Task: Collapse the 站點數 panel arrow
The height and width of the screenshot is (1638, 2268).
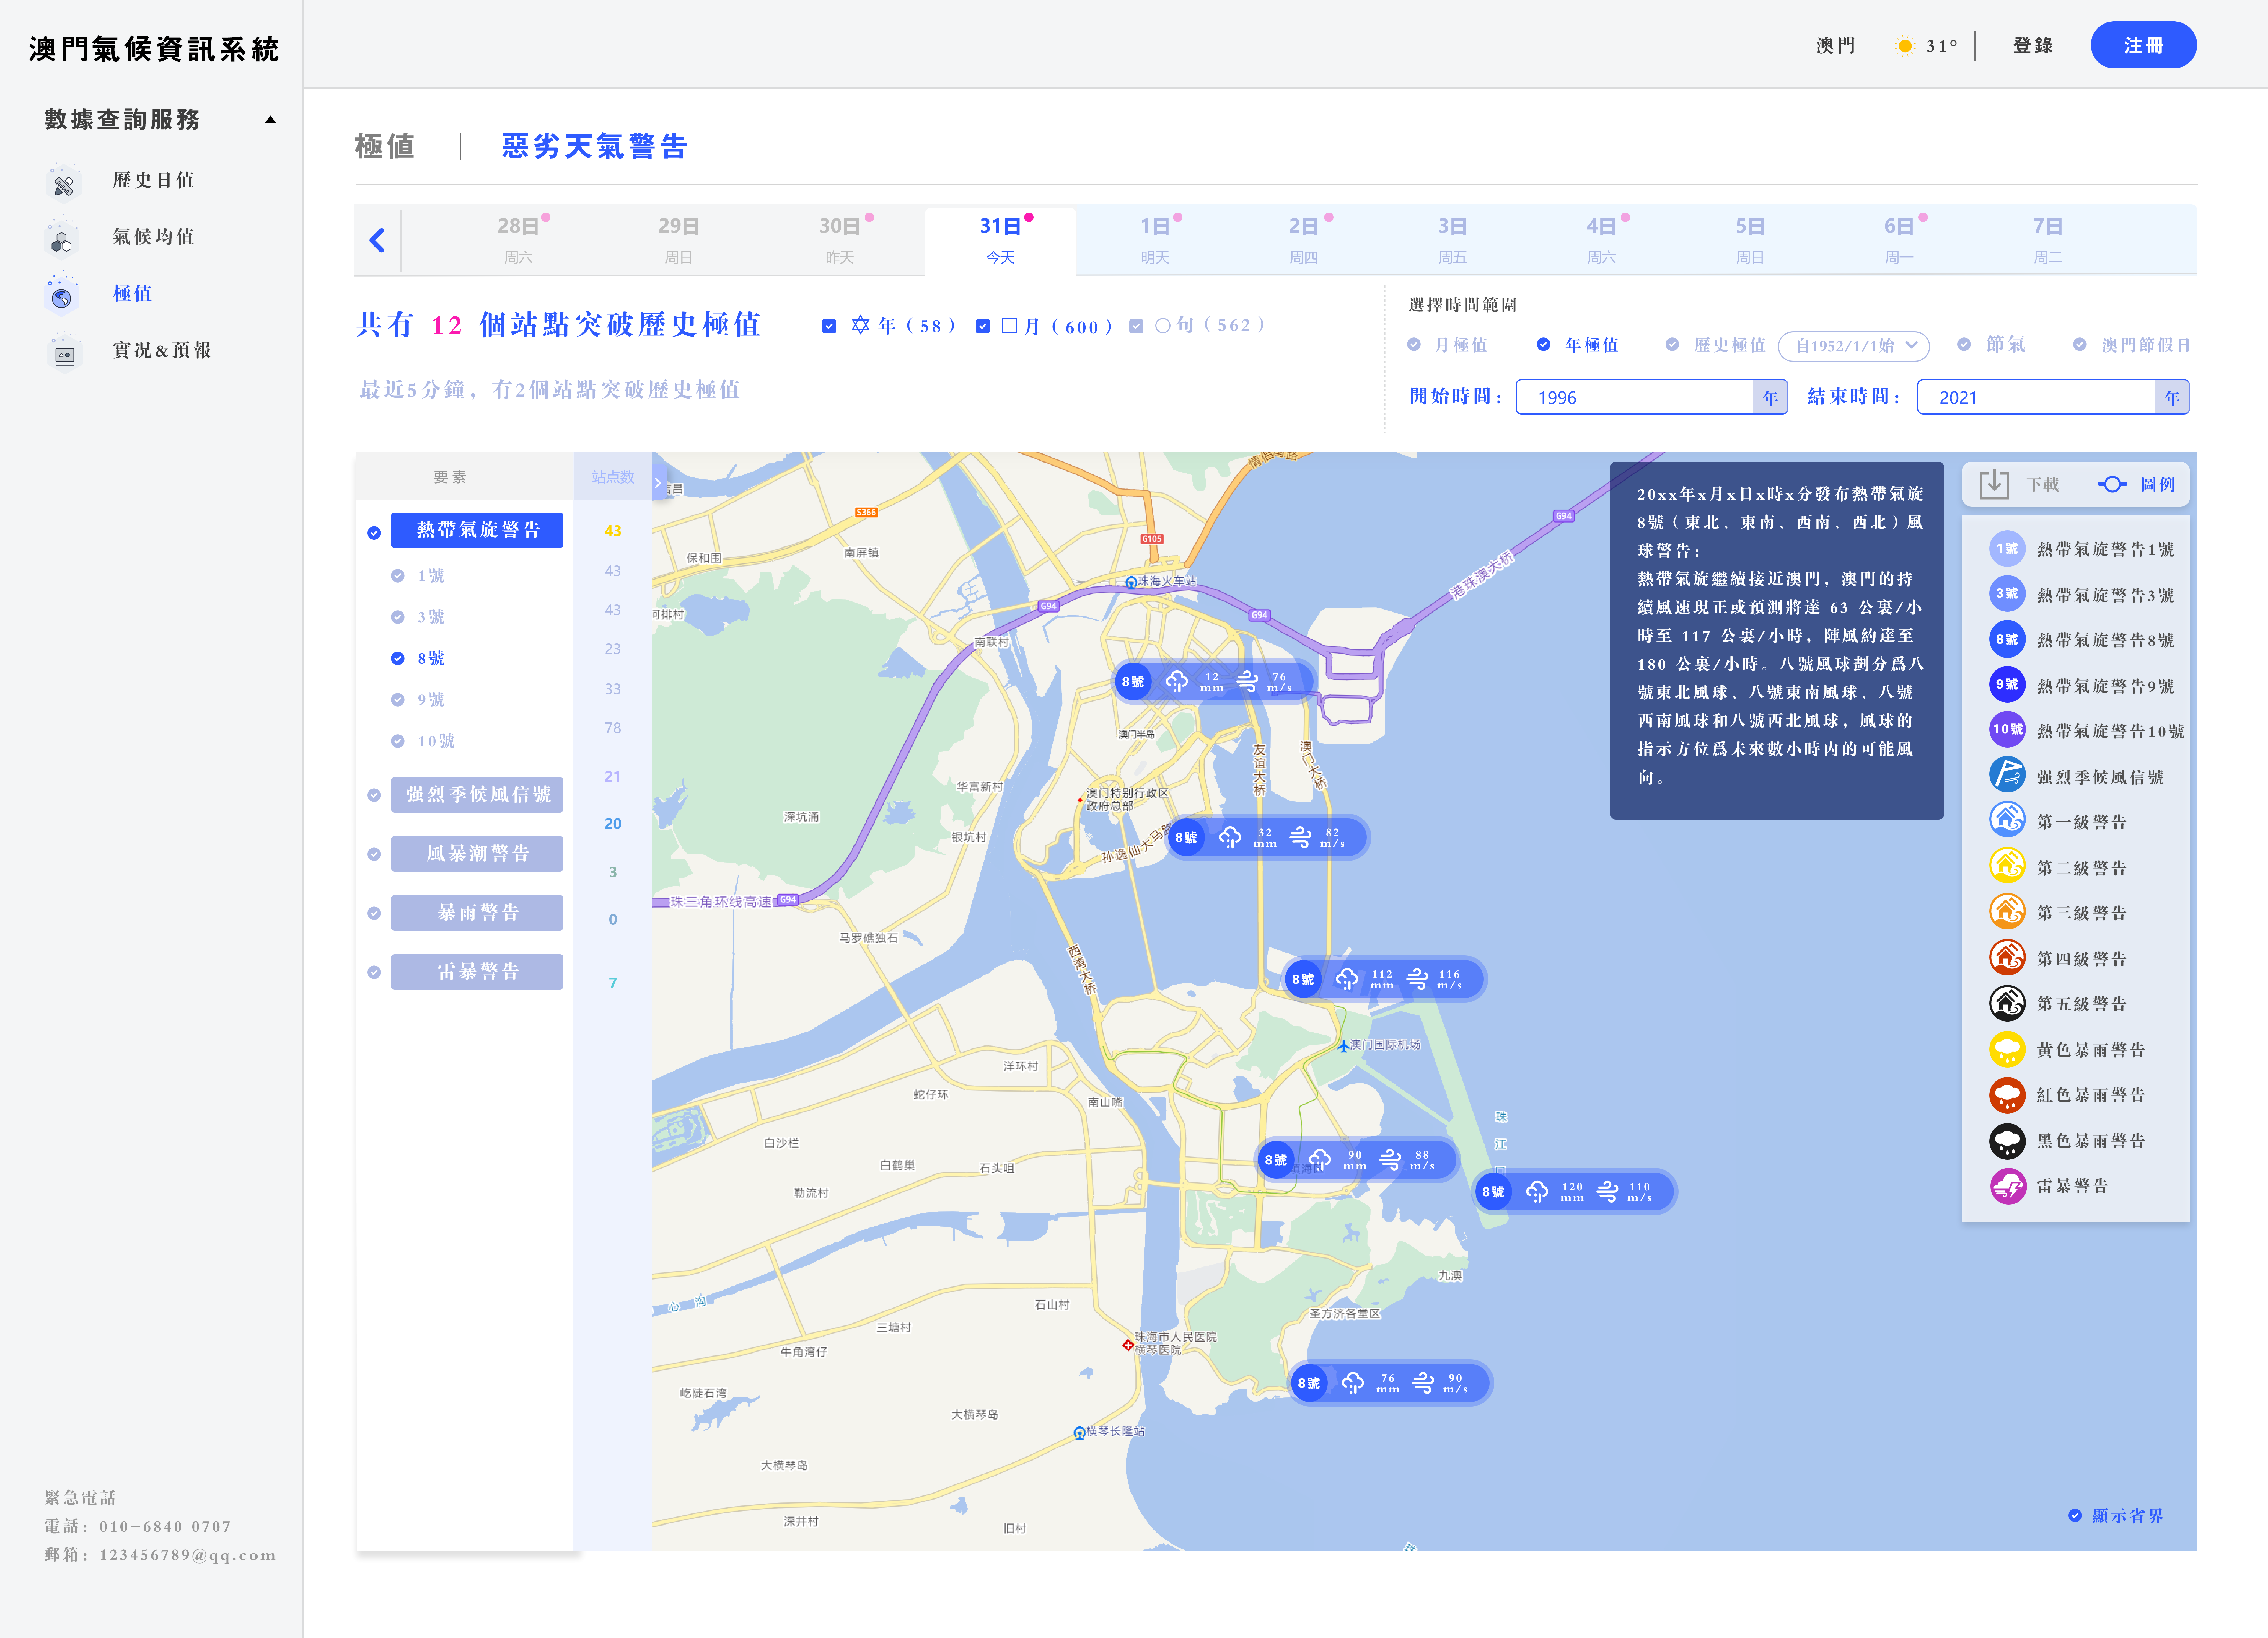Action: (x=658, y=483)
